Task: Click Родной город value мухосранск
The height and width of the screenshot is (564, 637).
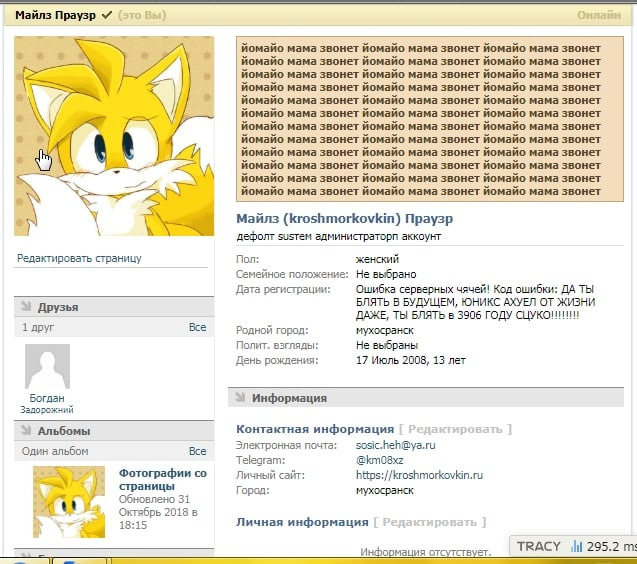Action: [x=384, y=330]
